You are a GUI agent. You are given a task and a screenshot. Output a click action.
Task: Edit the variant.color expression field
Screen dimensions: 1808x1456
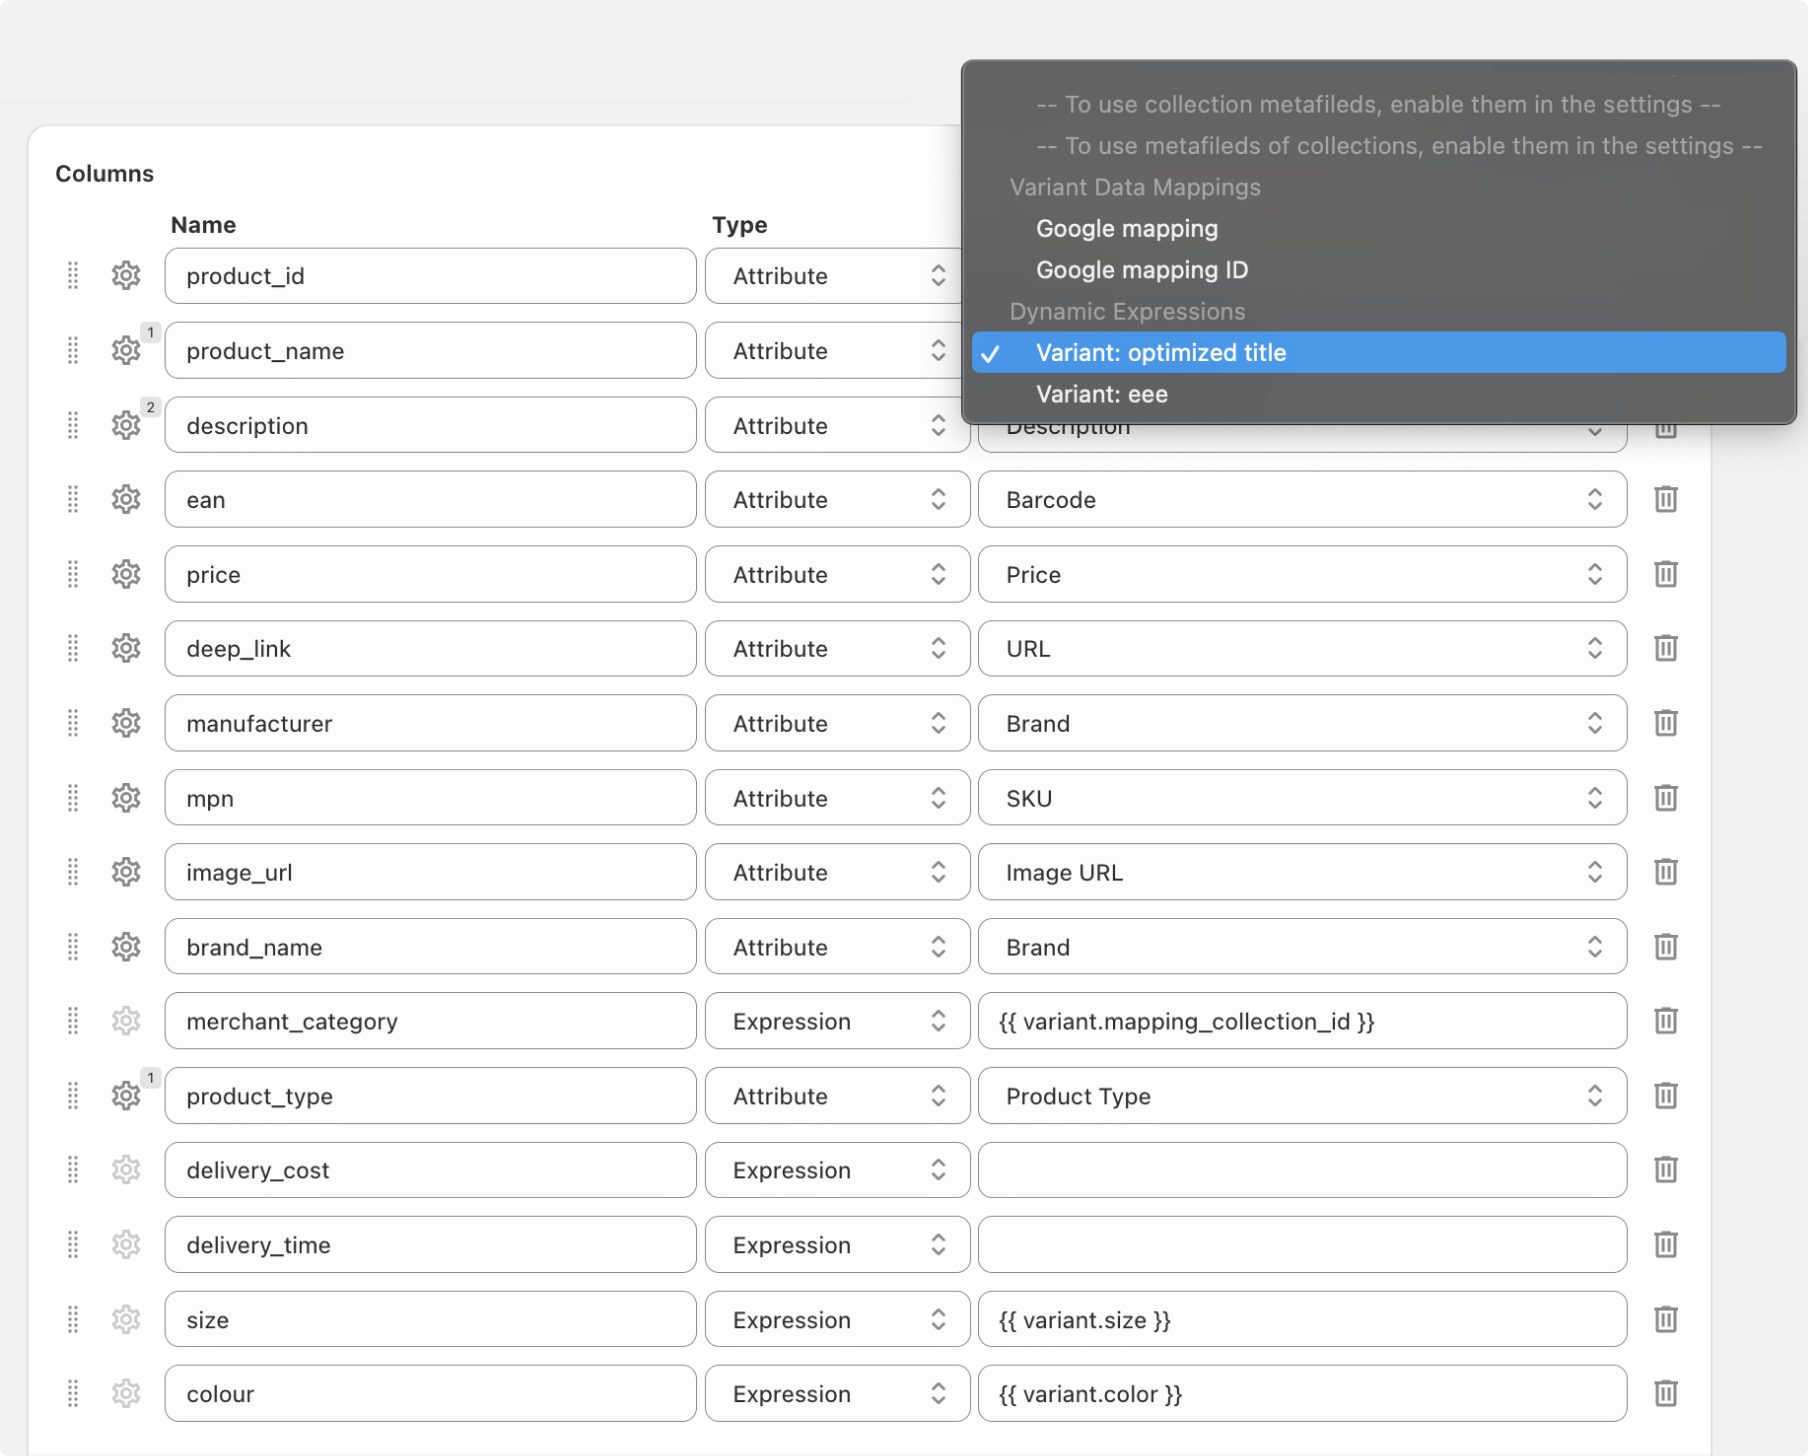tap(1302, 1394)
